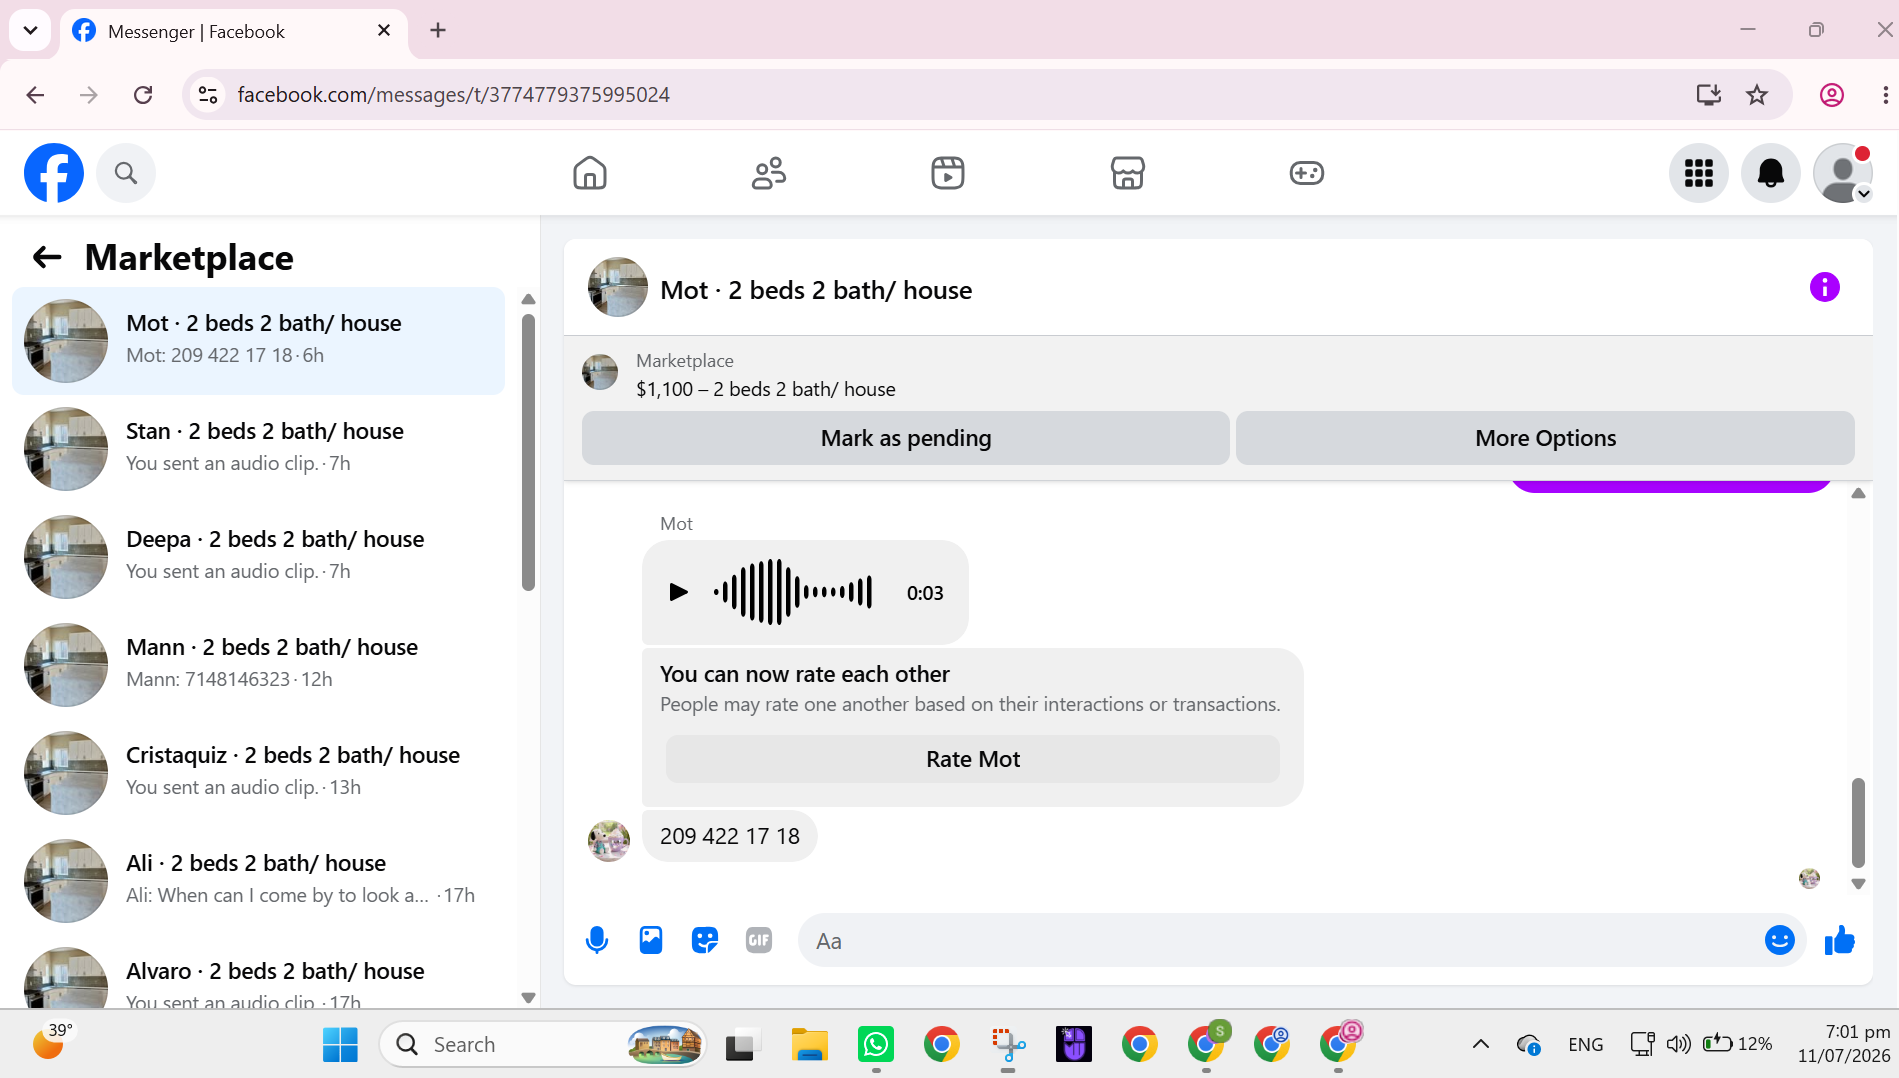Open the emoji picker
Viewport: 1899px width, 1078px height.
click(x=1780, y=940)
